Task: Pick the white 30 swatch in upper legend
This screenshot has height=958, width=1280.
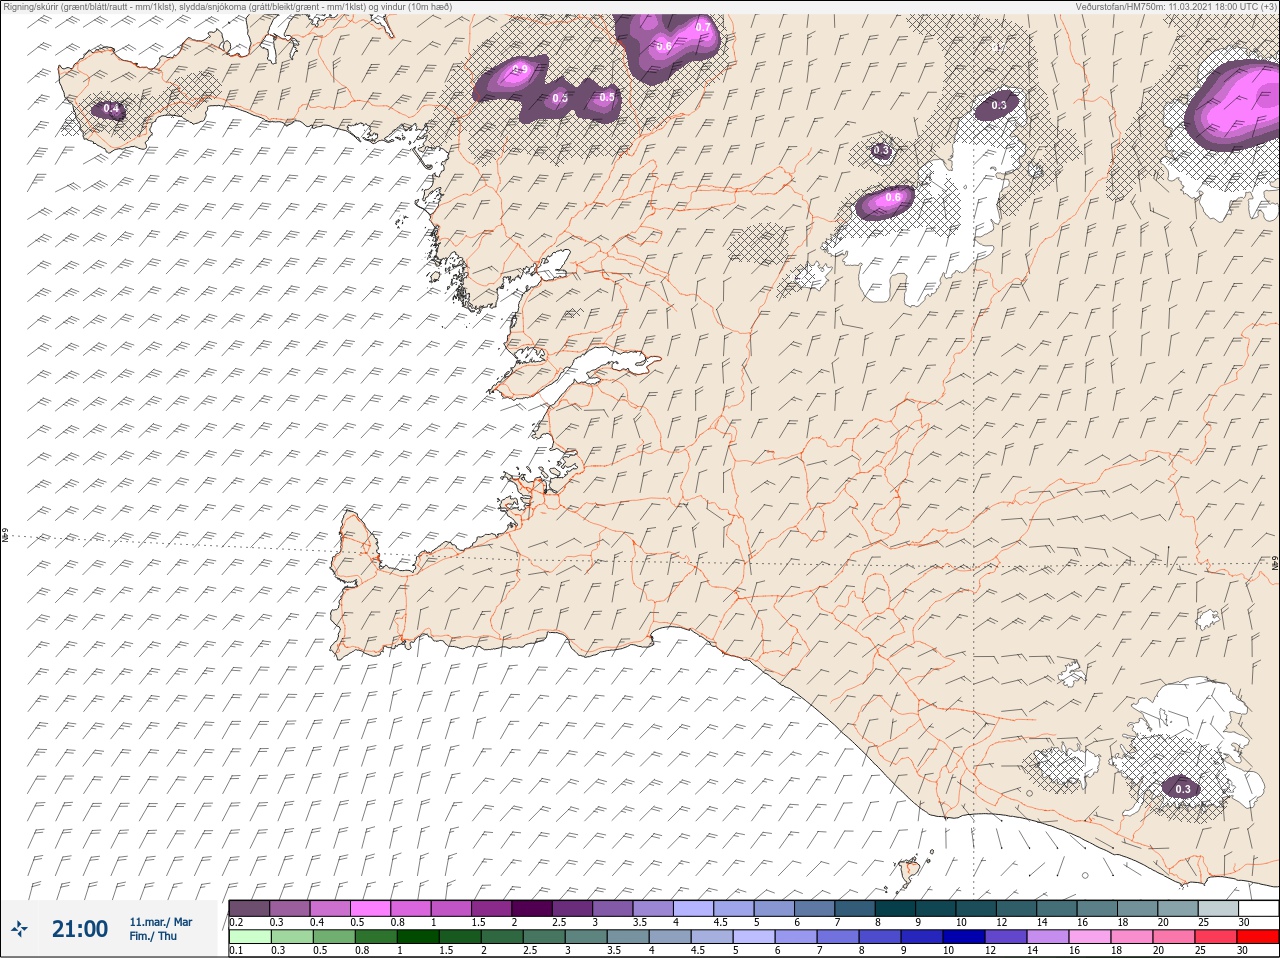Action: (x=1258, y=908)
